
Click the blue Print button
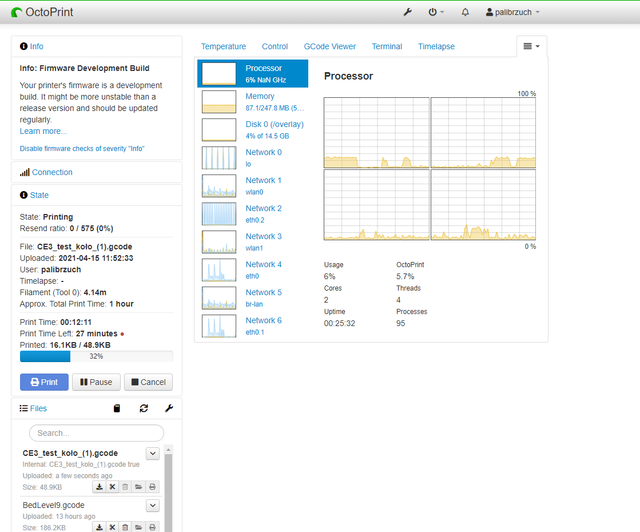click(44, 382)
